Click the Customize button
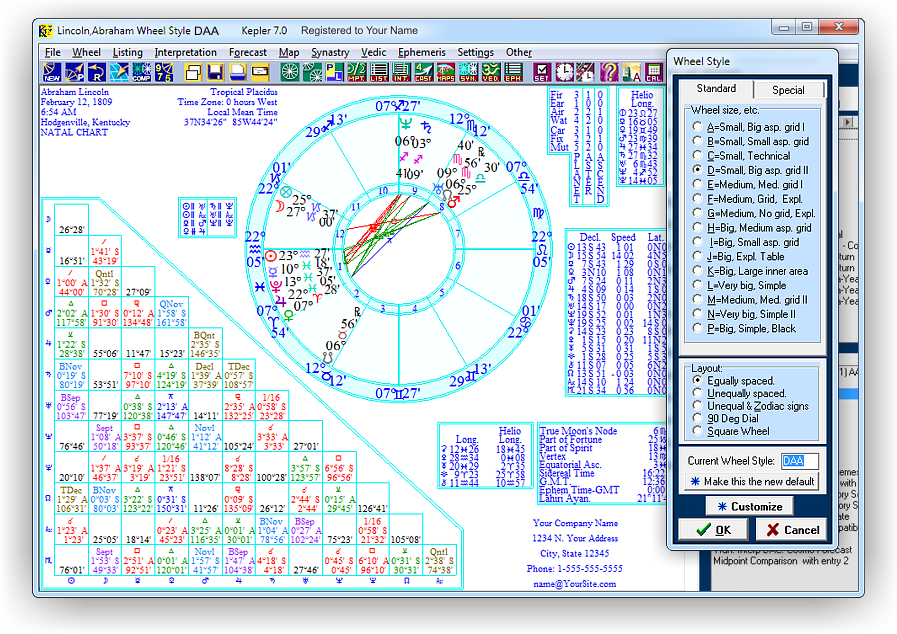 pyautogui.click(x=749, y=506)
